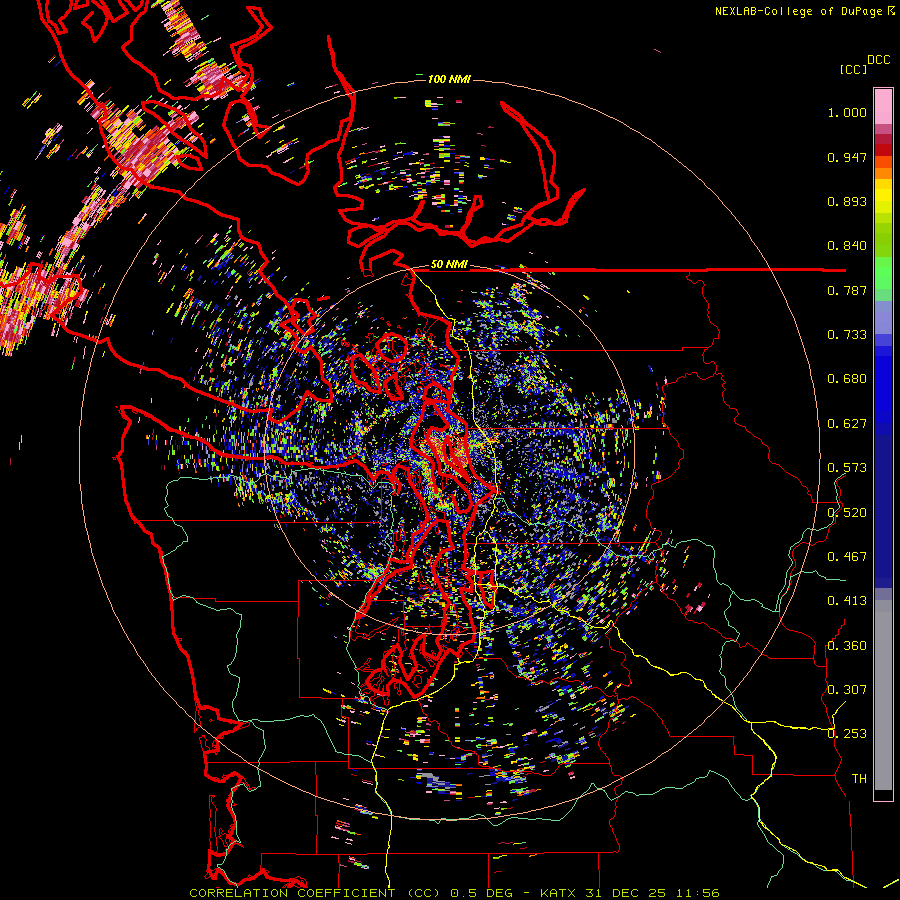Click the [CC] units label
Image resolution: width=900 pixels, height=900 pixels.
click(853, 69)
